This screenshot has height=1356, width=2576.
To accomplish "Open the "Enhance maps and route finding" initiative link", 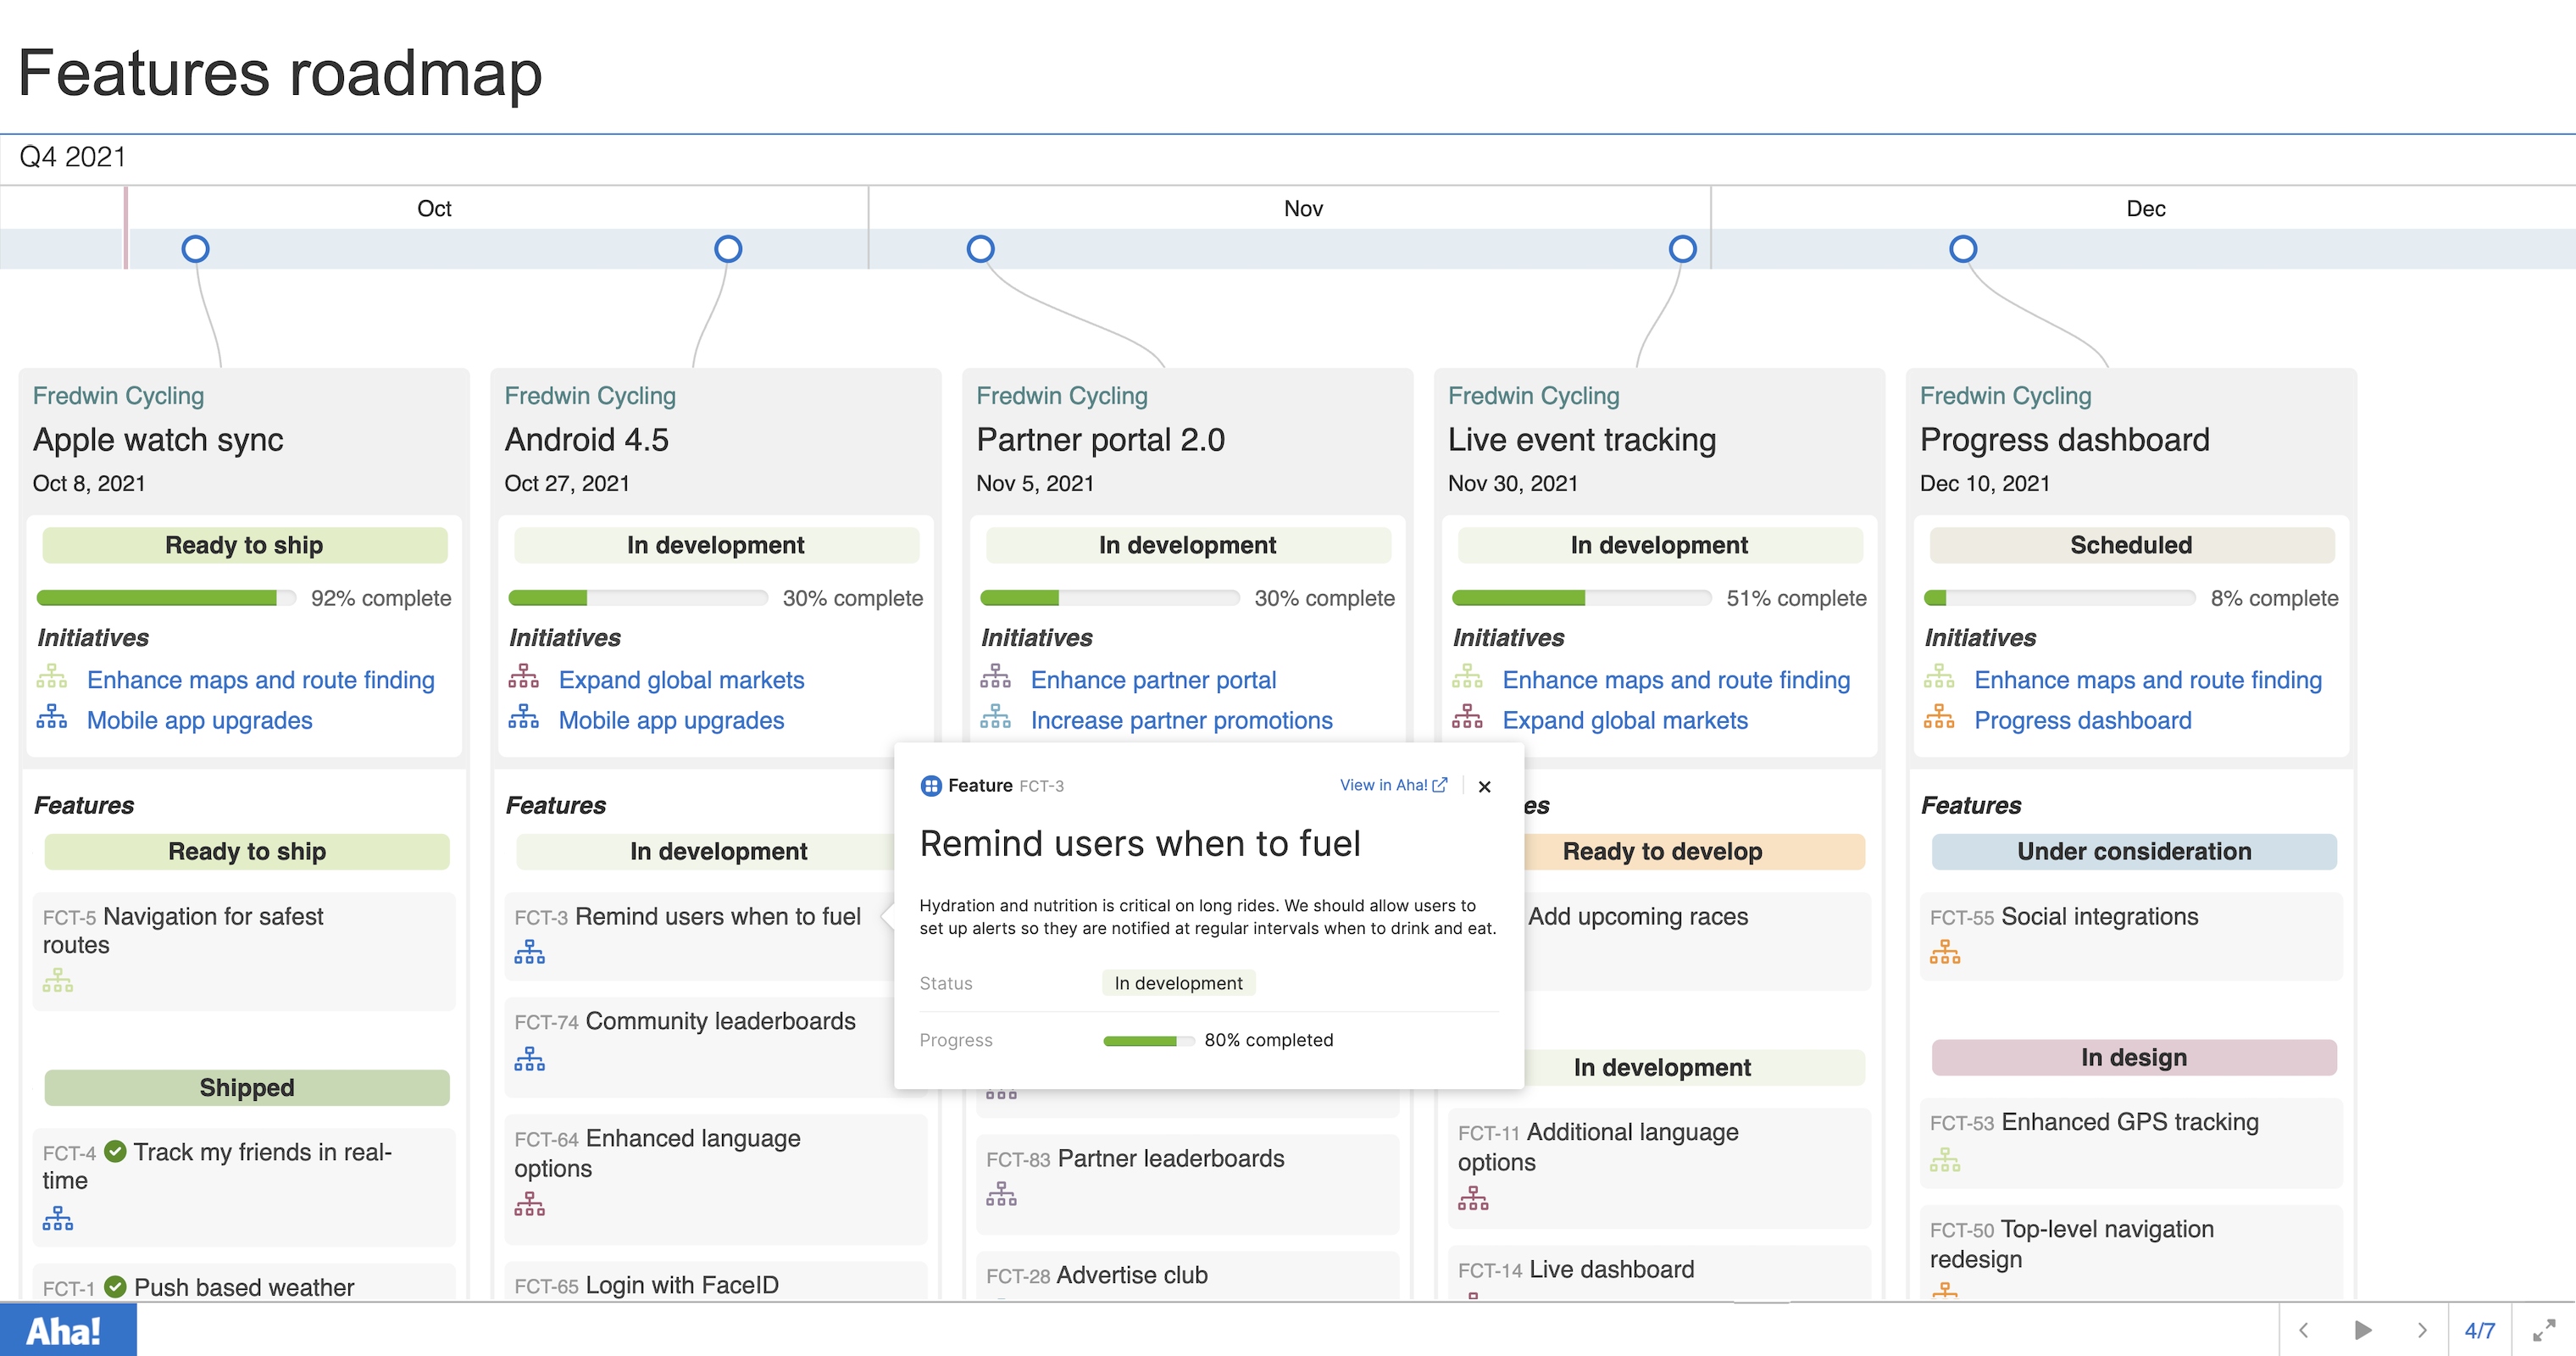I will 260,679.
